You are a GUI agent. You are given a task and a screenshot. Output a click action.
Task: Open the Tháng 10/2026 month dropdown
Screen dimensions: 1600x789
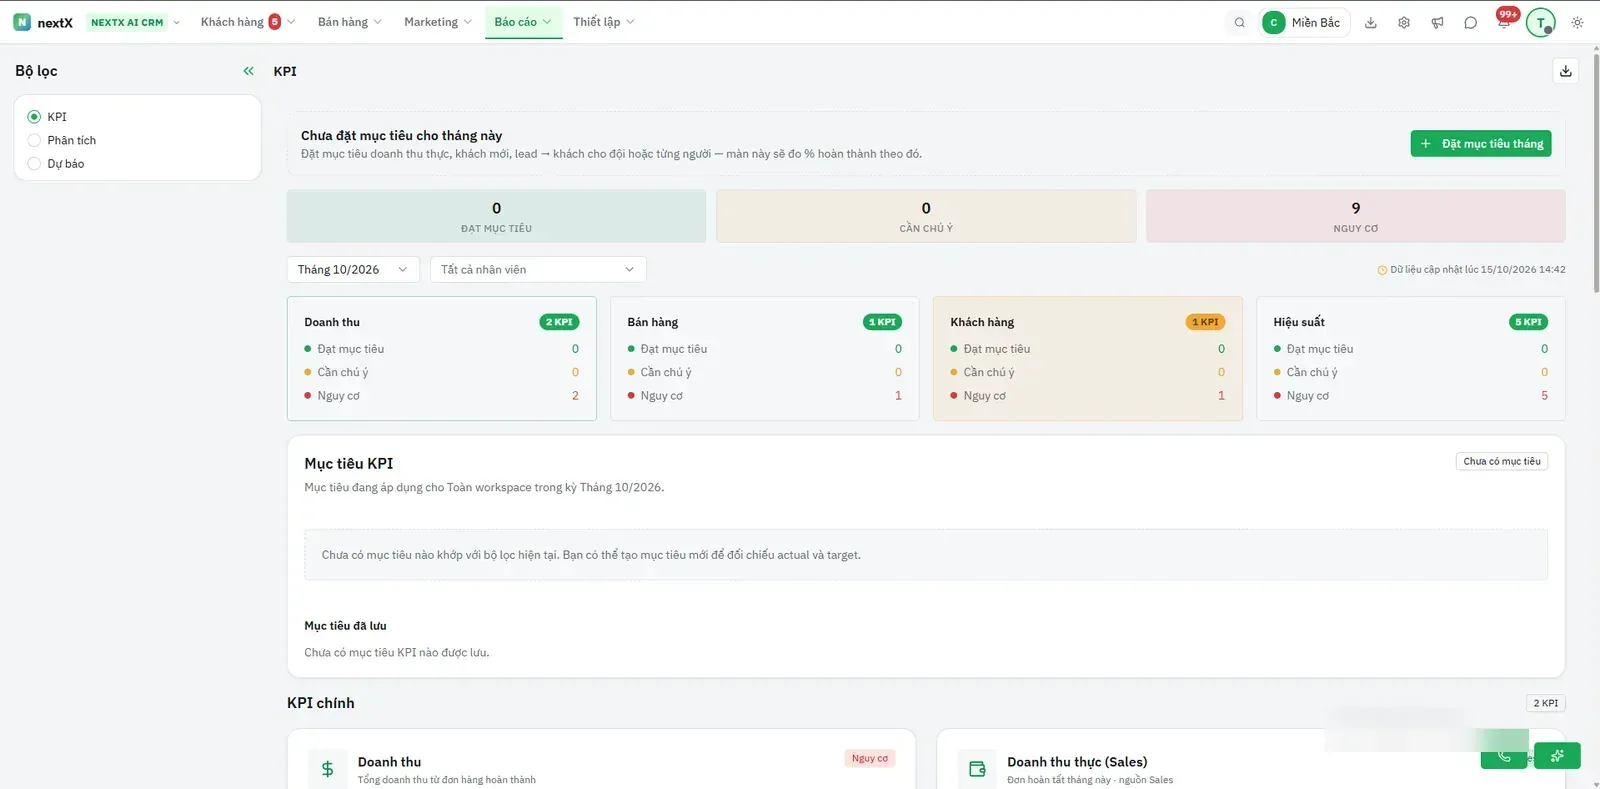click(353, 270)
